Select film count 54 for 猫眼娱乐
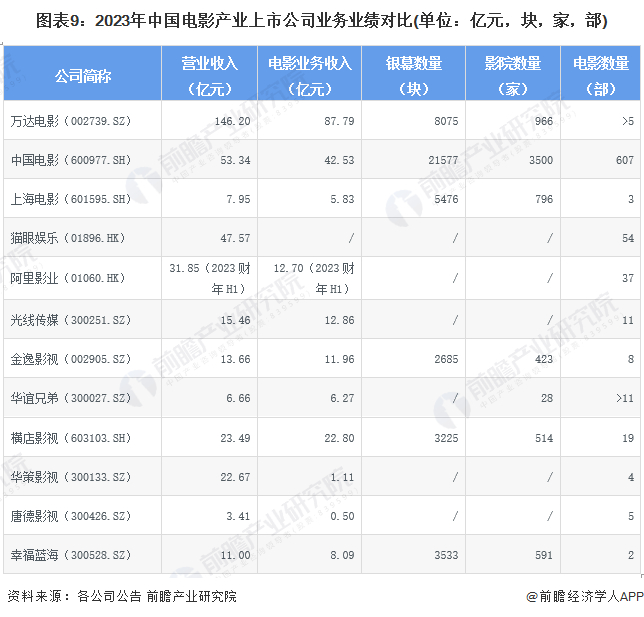 coord(628,238)
